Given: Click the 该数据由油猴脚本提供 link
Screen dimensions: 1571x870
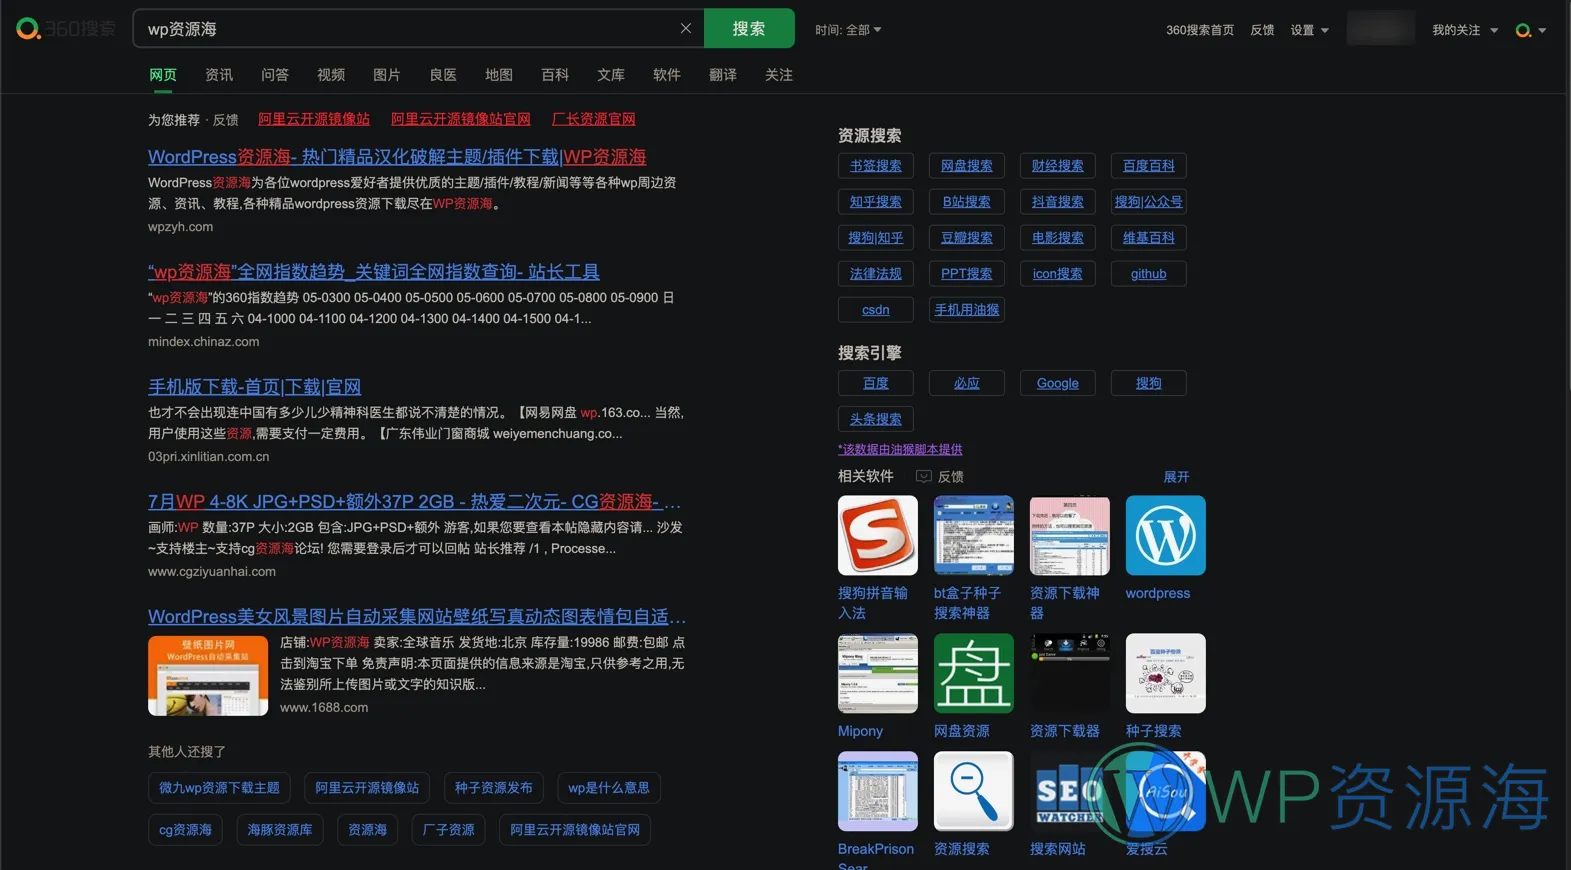Looking at the screenshot, I should pyautogui.click(x=900, y=450).
